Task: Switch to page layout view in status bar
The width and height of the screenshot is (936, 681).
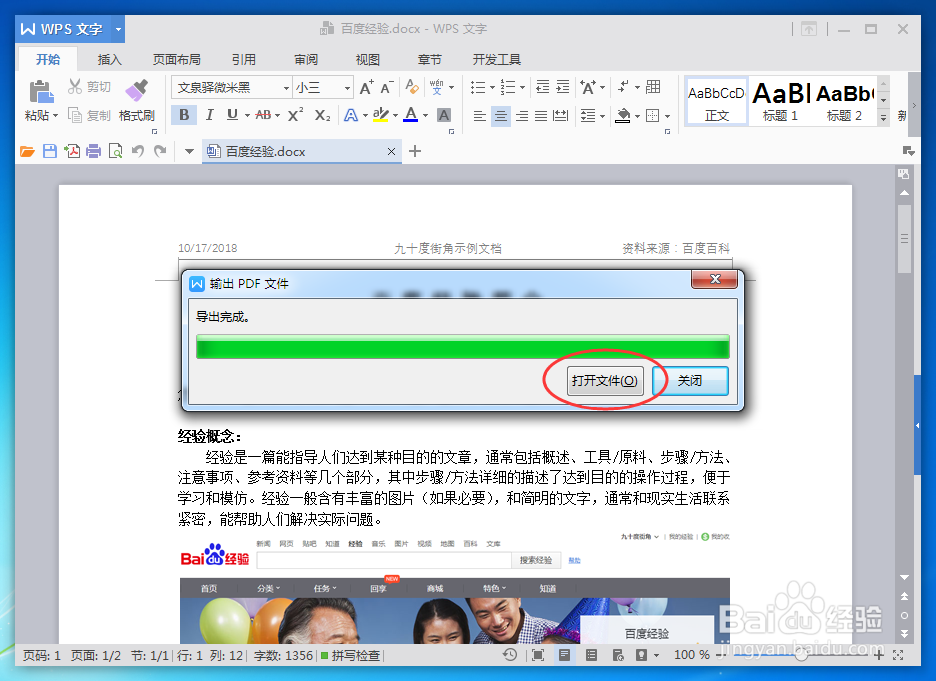Action: [x=564, y=655]
